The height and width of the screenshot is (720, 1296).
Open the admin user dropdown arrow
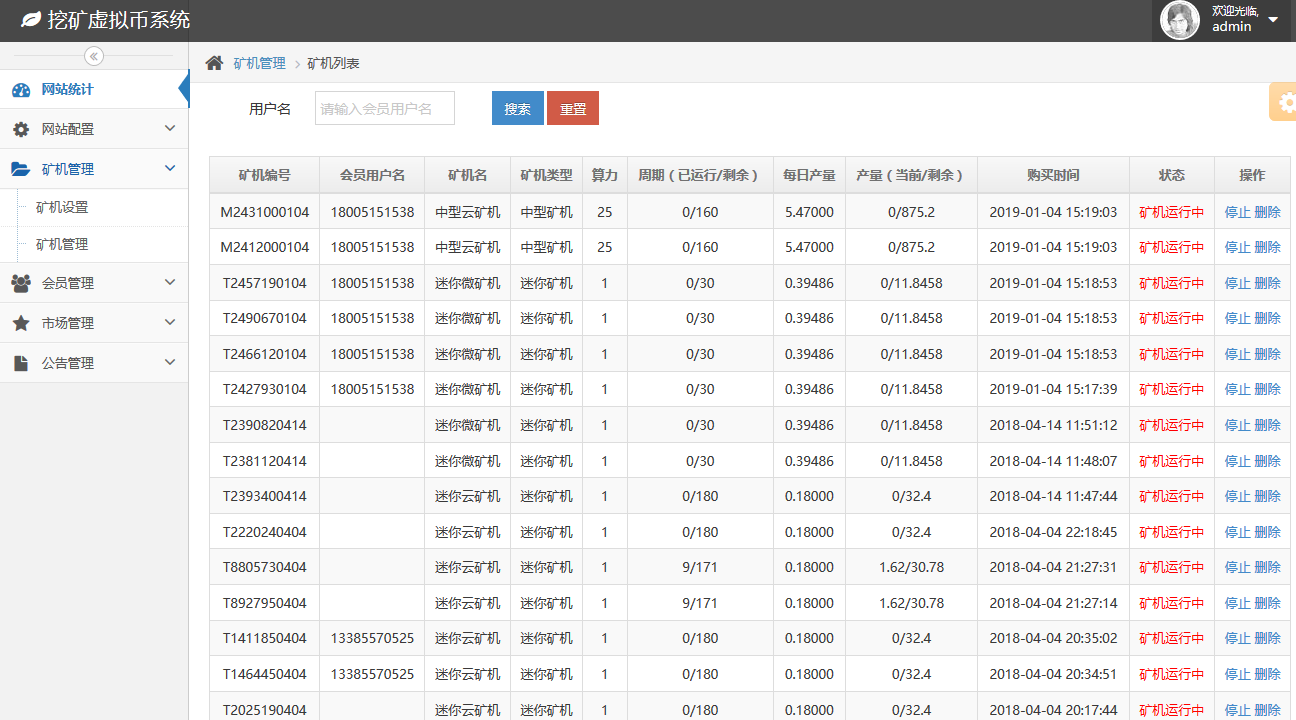(x=1273, y=20)
